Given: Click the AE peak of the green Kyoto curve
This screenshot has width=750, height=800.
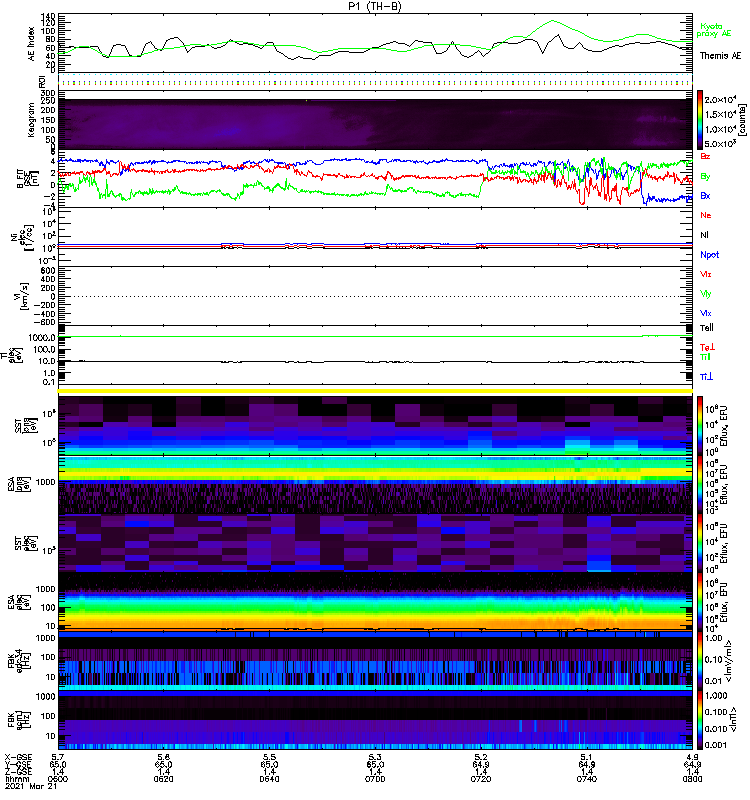Looking at the screenshot, I should 552,21.
